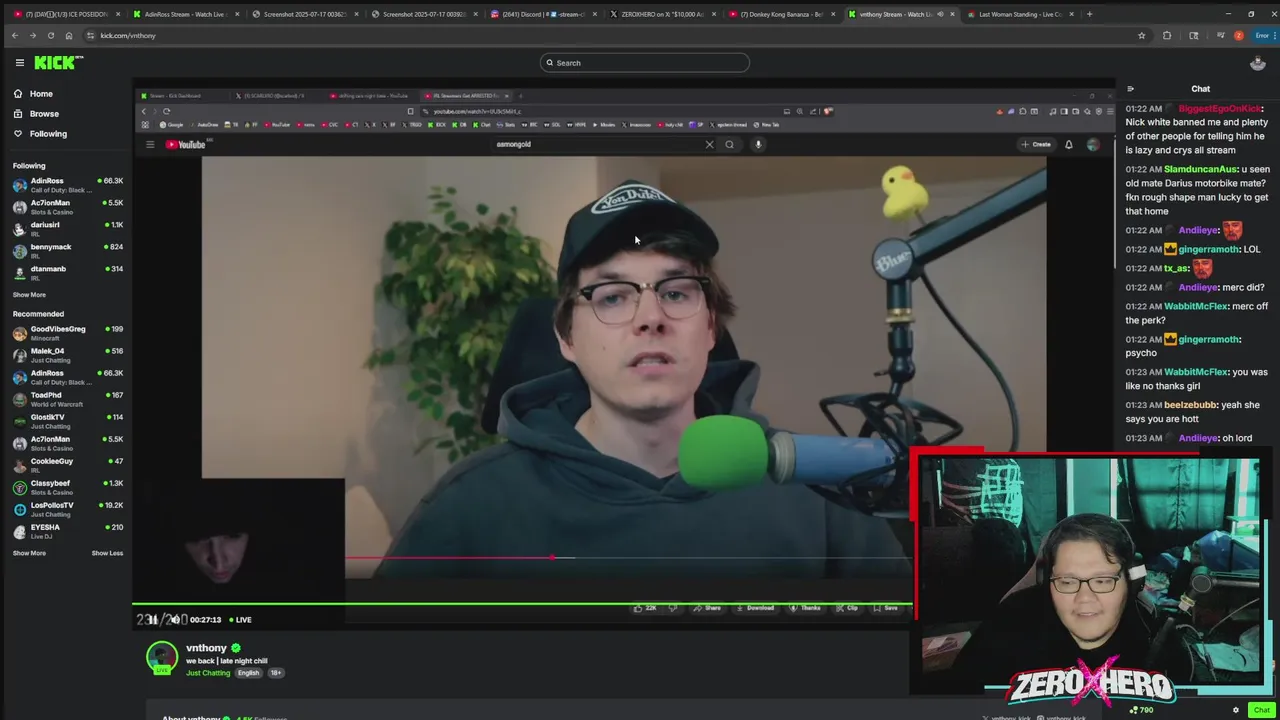Open the user profile avatar menu
The height and width of the screenshot is (720, 1280).
point(1258,63)
